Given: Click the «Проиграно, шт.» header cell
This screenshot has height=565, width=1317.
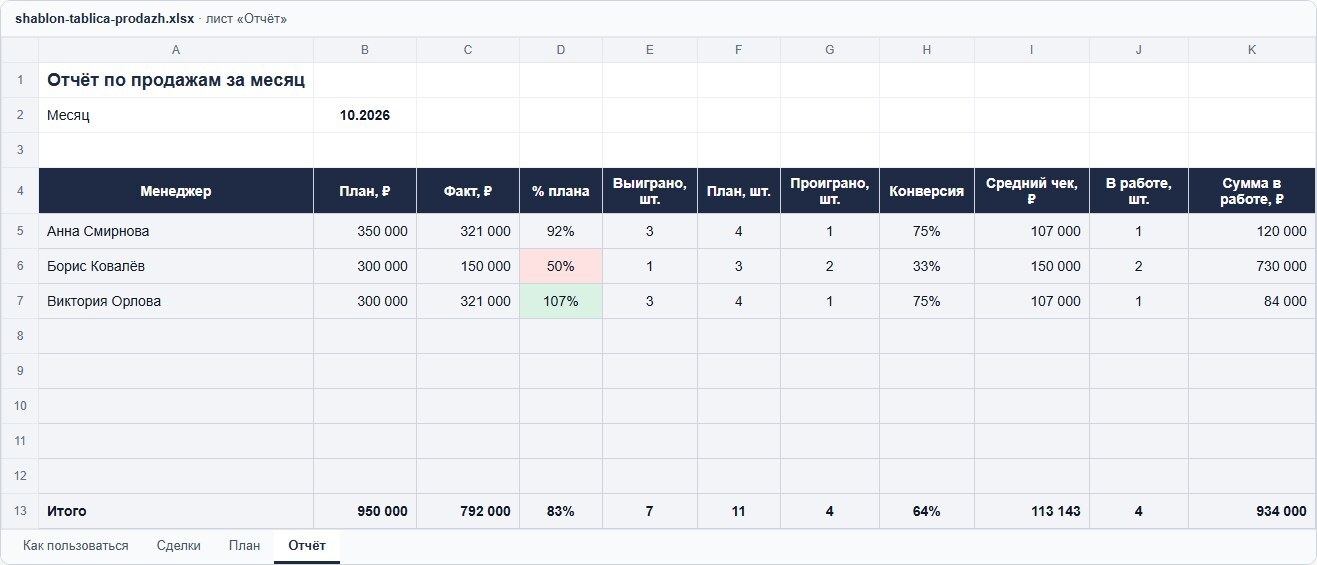Looking at the screenshot, I should (x=830, y=191).
